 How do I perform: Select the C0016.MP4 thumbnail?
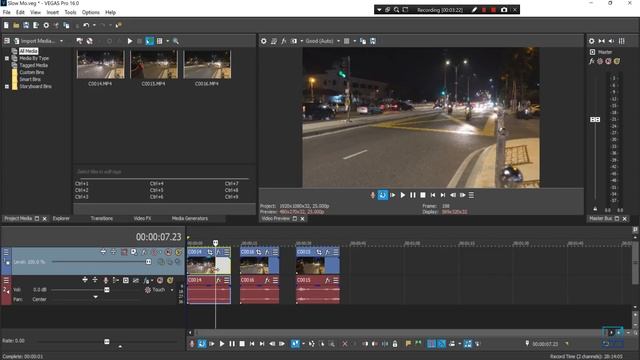[x=207, y=64]
